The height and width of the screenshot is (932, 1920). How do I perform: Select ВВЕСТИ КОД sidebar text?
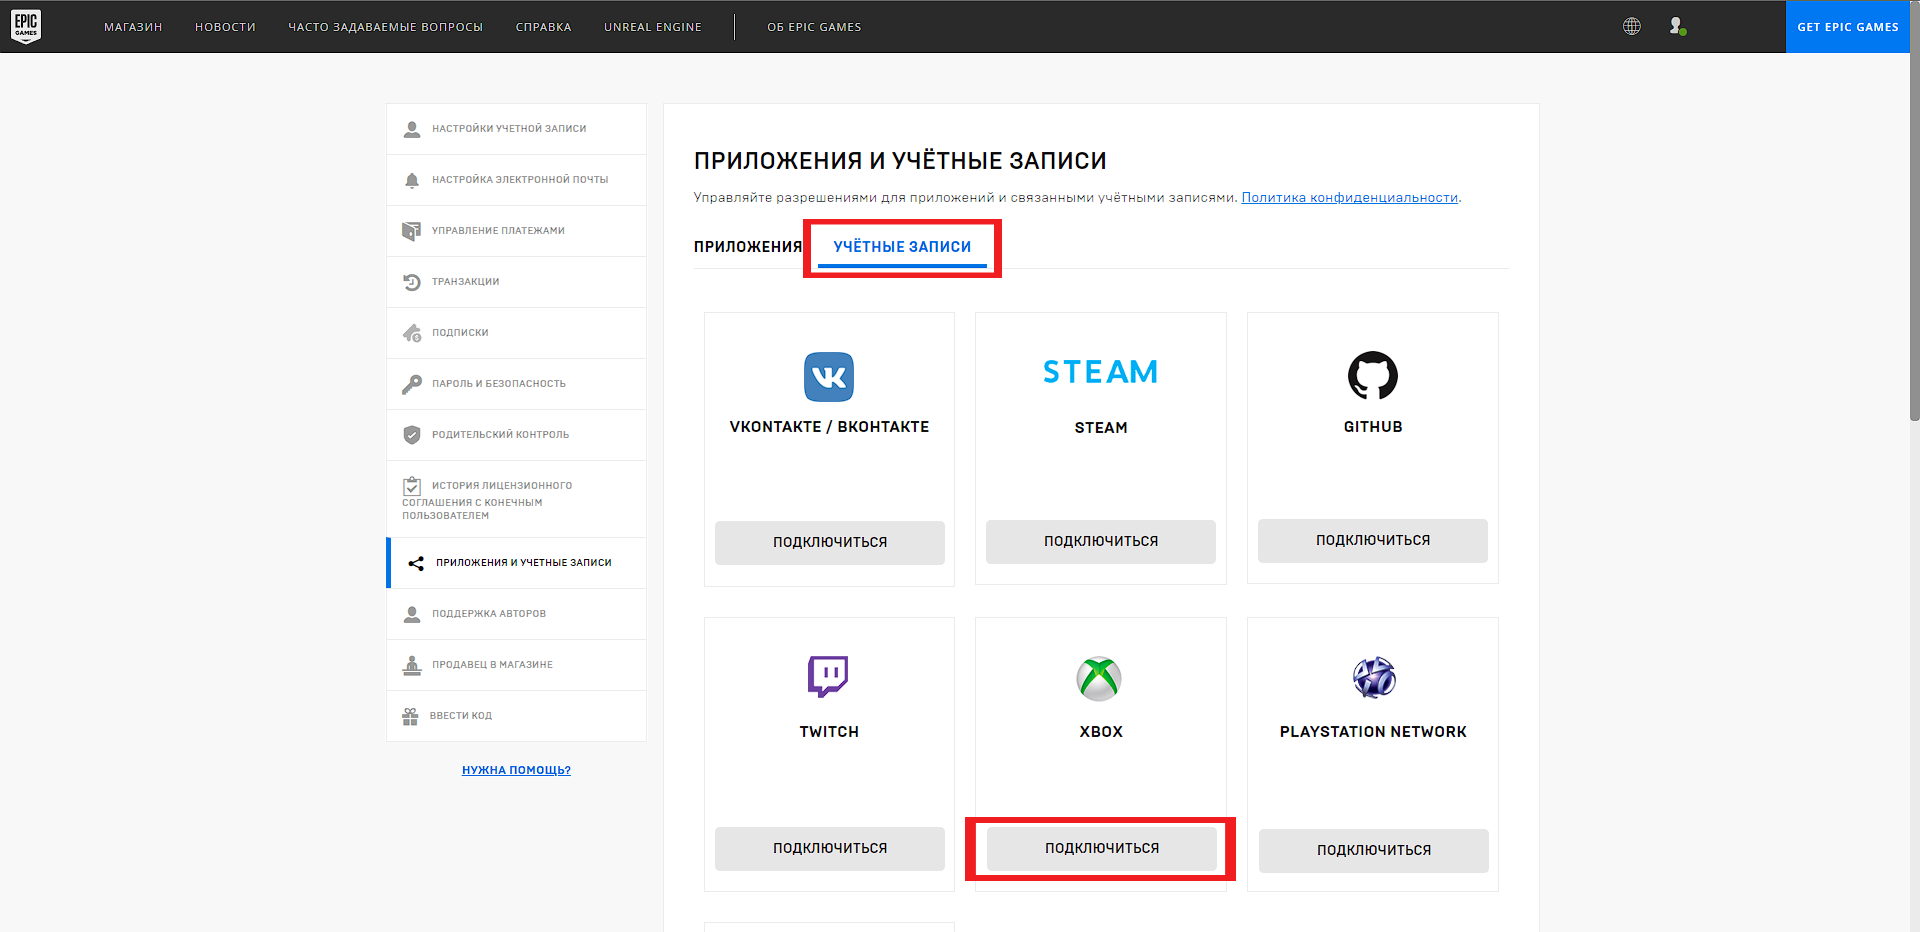pos(461,716)
